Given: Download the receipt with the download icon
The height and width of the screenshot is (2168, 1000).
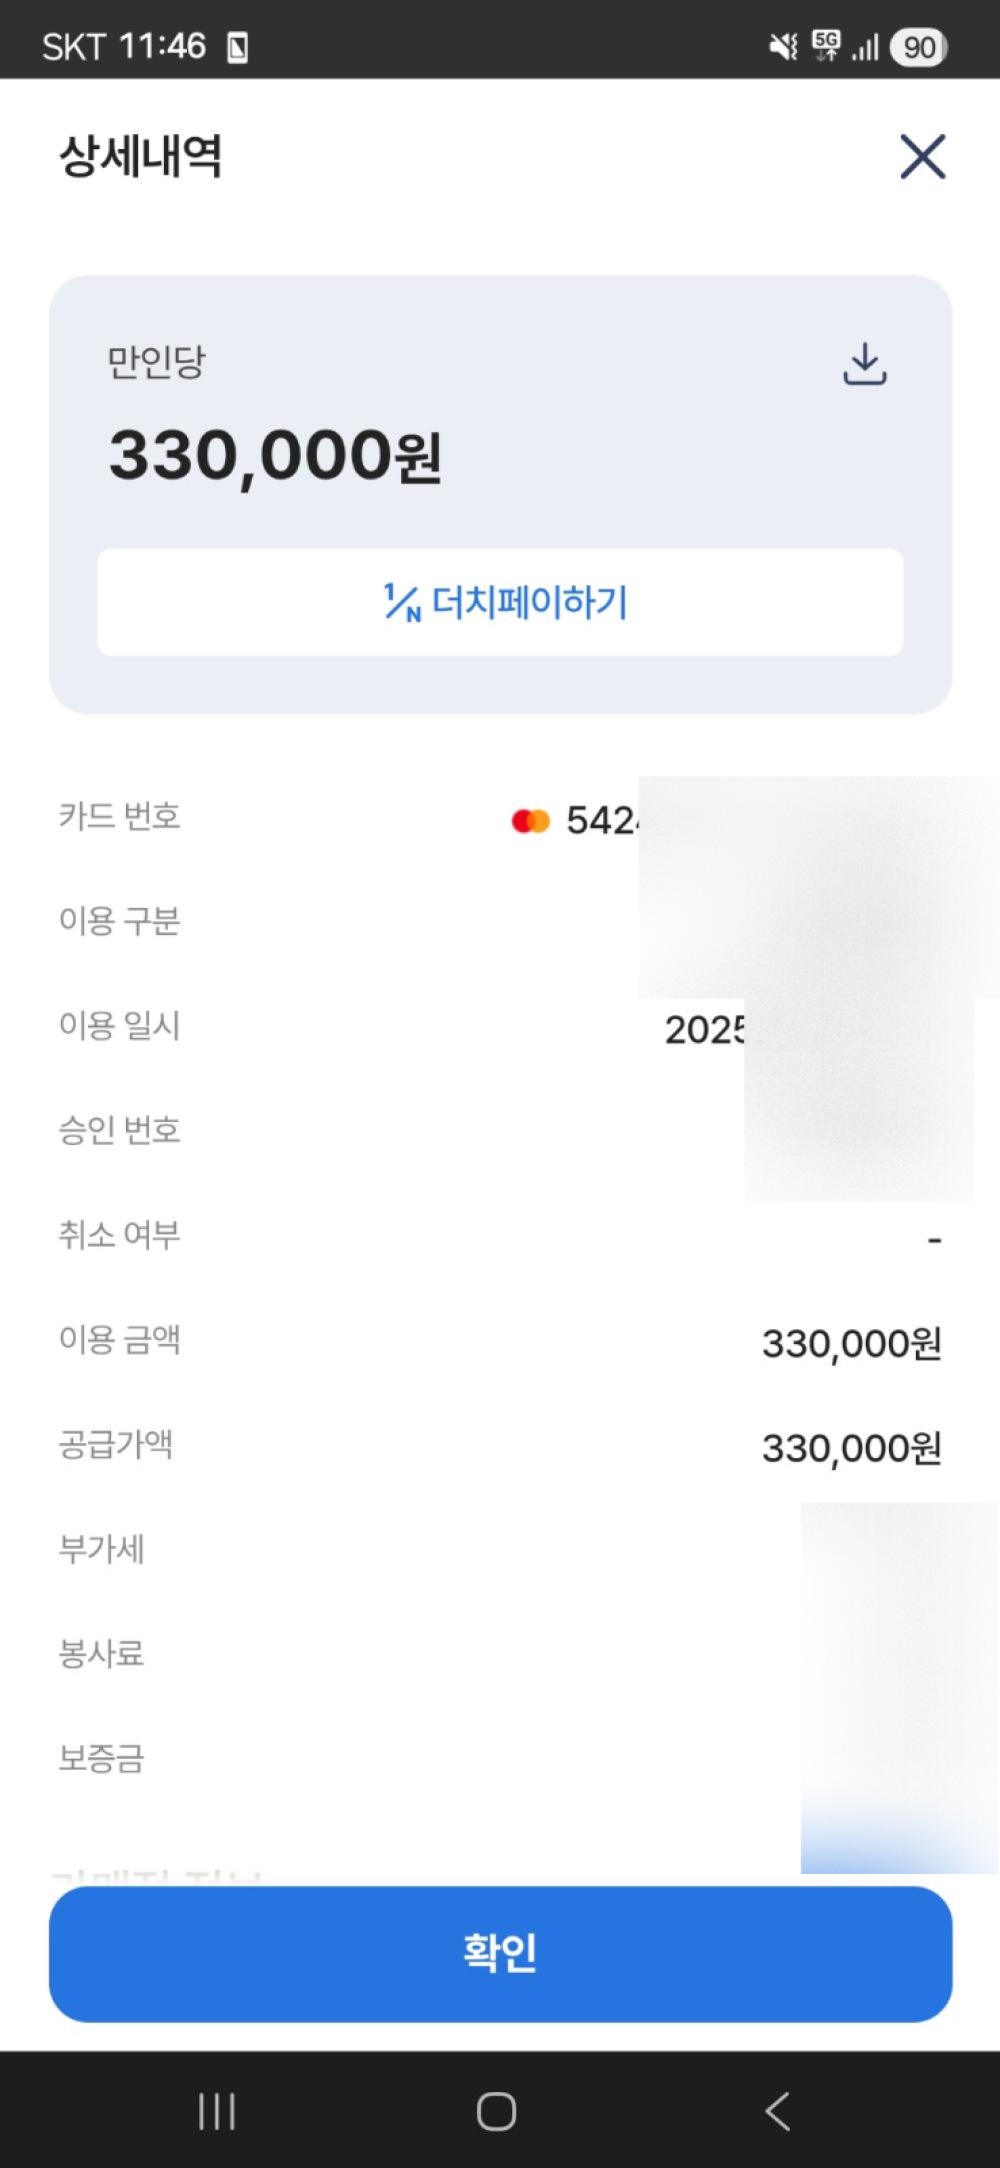Looking at the screenshot, I should (864, 364).
